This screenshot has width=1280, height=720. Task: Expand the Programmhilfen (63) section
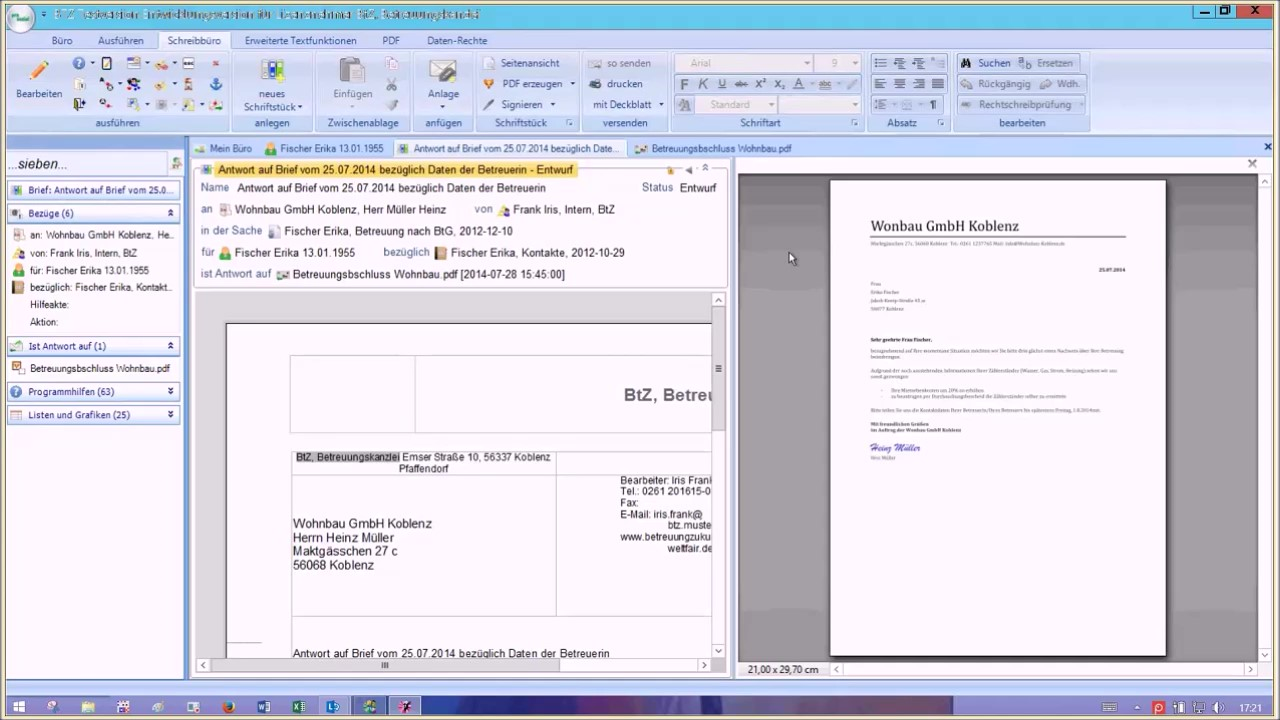[170, 392]
